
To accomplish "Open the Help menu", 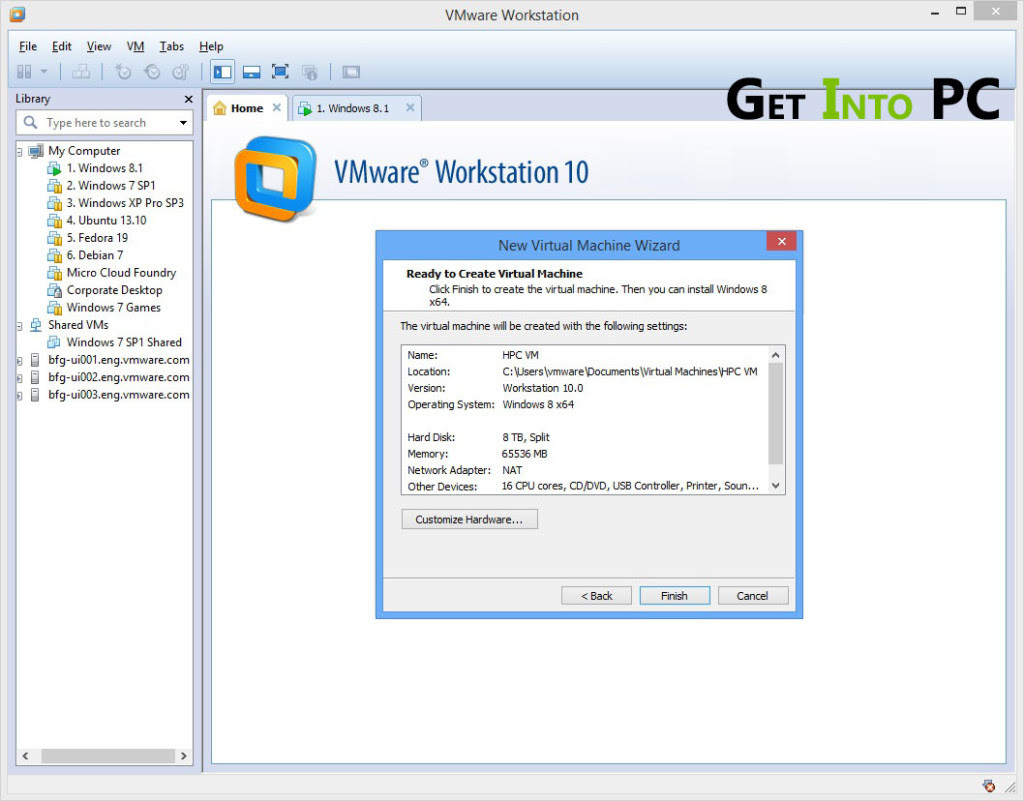I will [x=211, y=46].
